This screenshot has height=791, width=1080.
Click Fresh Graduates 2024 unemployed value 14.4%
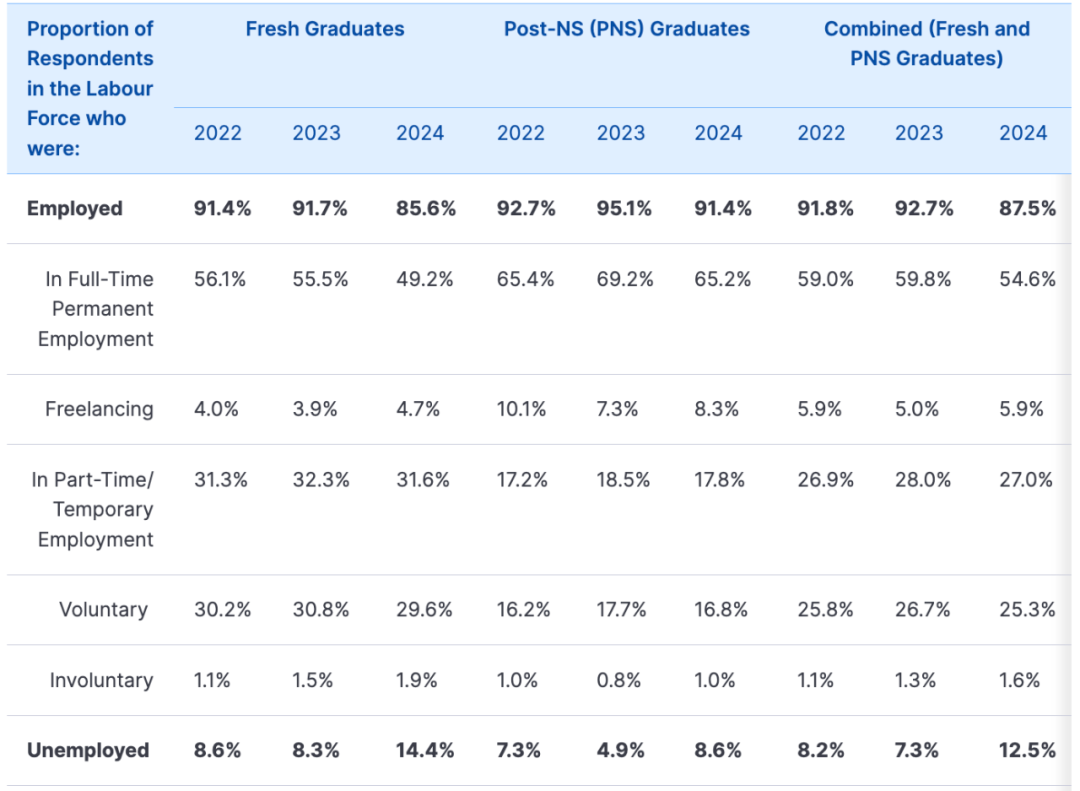[x=425, y=750]
